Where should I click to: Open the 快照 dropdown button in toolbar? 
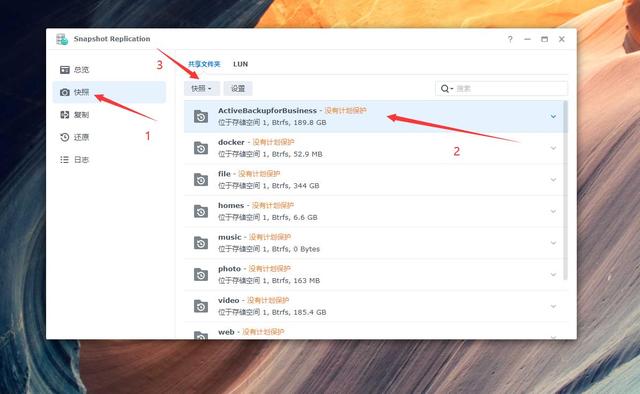click(202, 89)
